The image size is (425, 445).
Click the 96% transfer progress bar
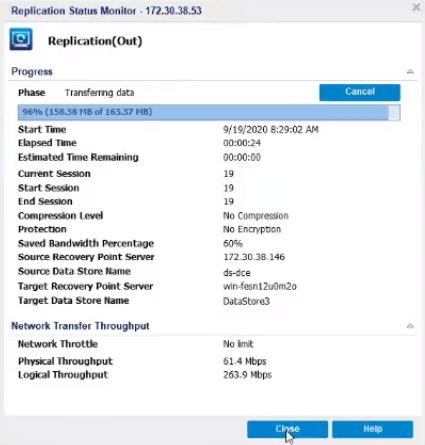(209, 112)
